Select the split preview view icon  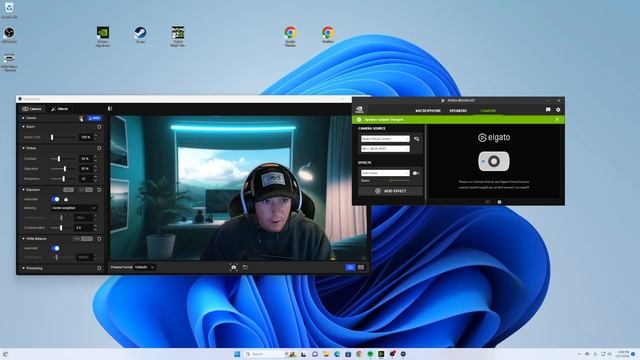(x=361, y=267)
